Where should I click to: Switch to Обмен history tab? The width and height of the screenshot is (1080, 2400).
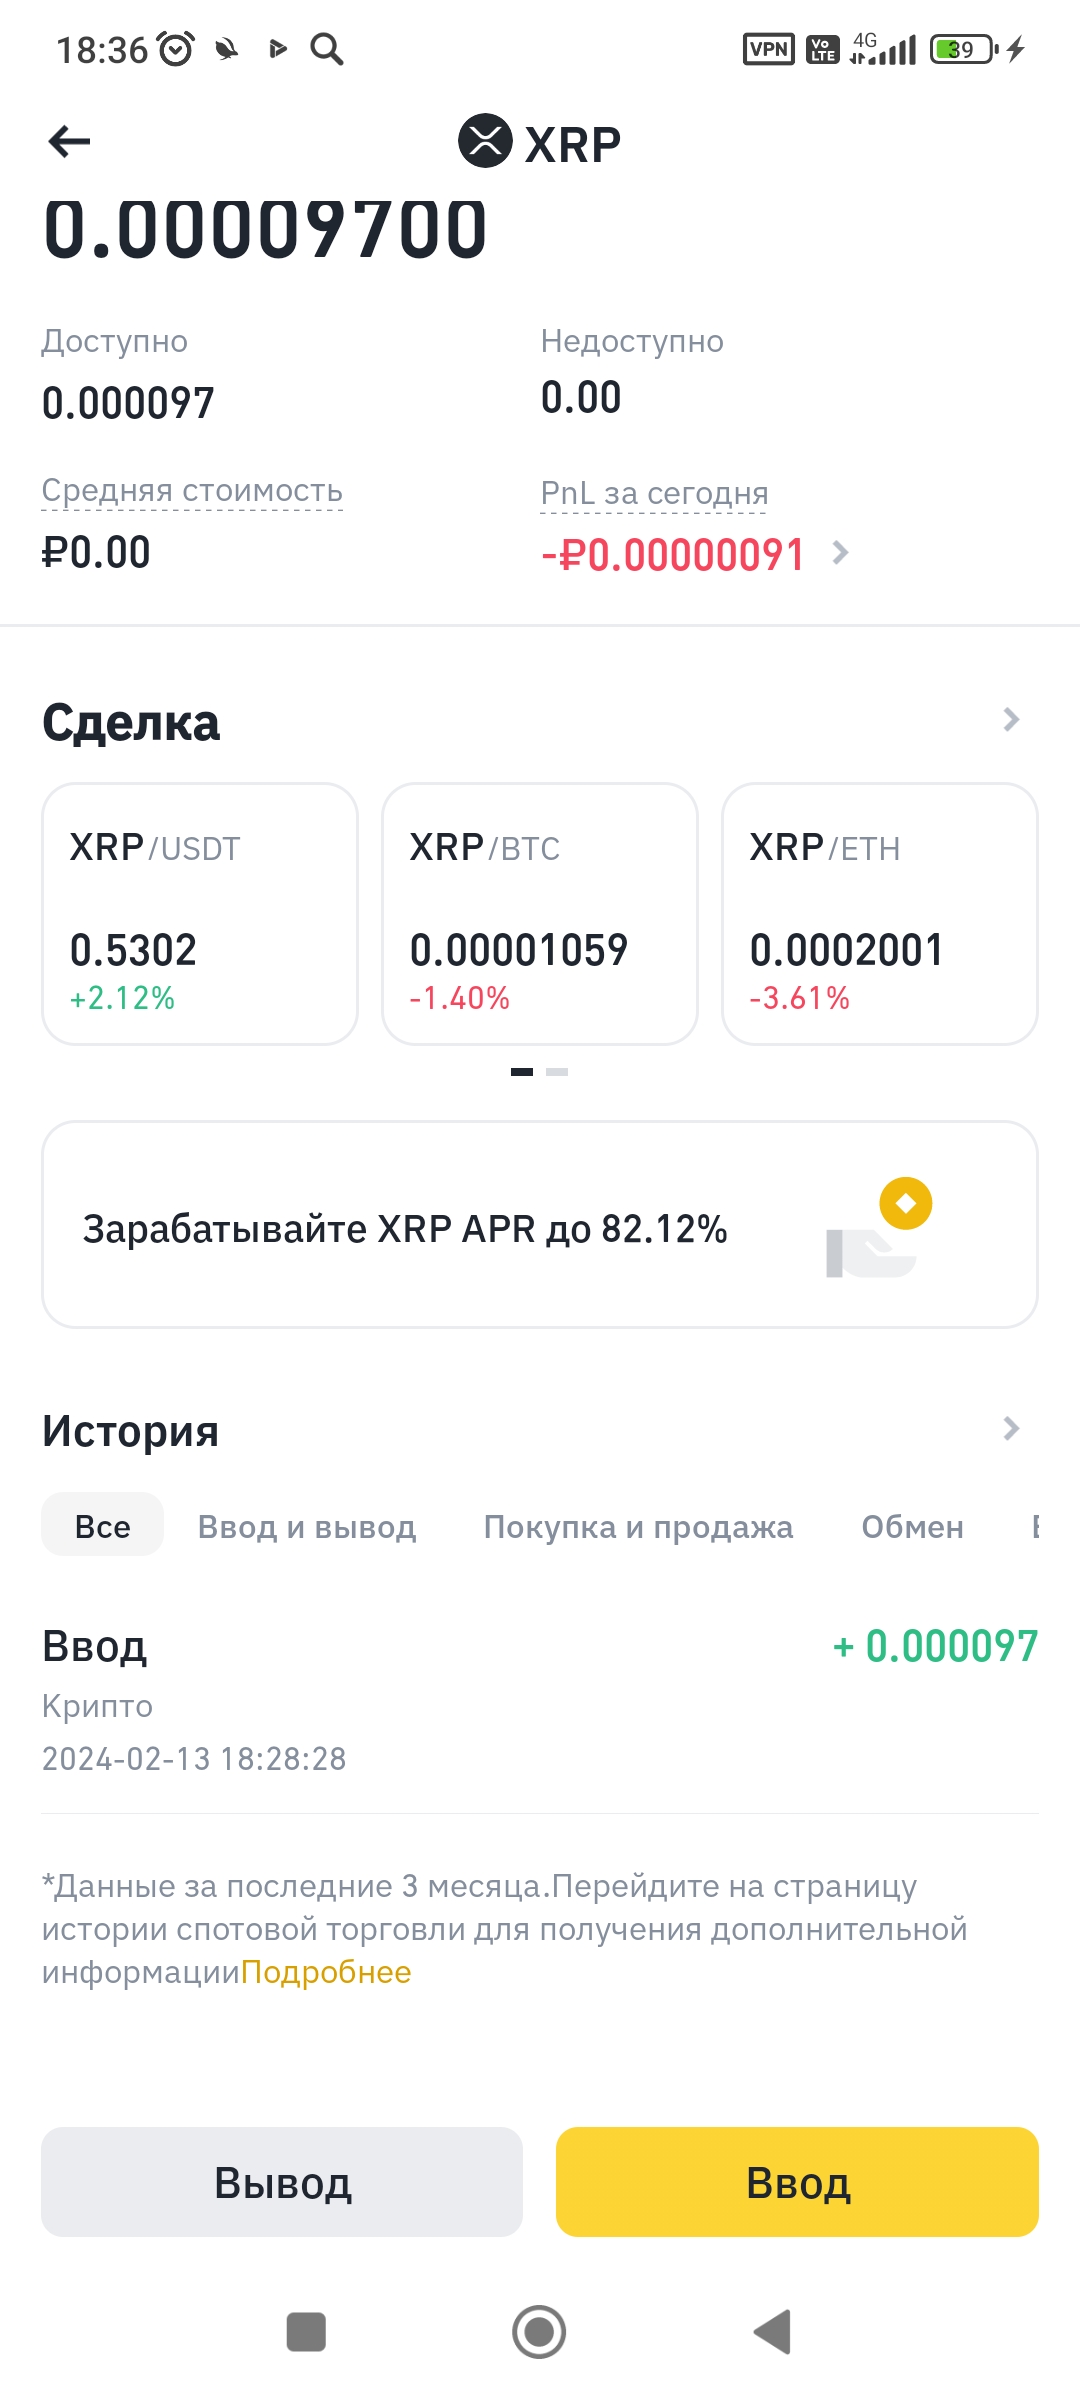pyautogui.click(x=912, y=1527)
